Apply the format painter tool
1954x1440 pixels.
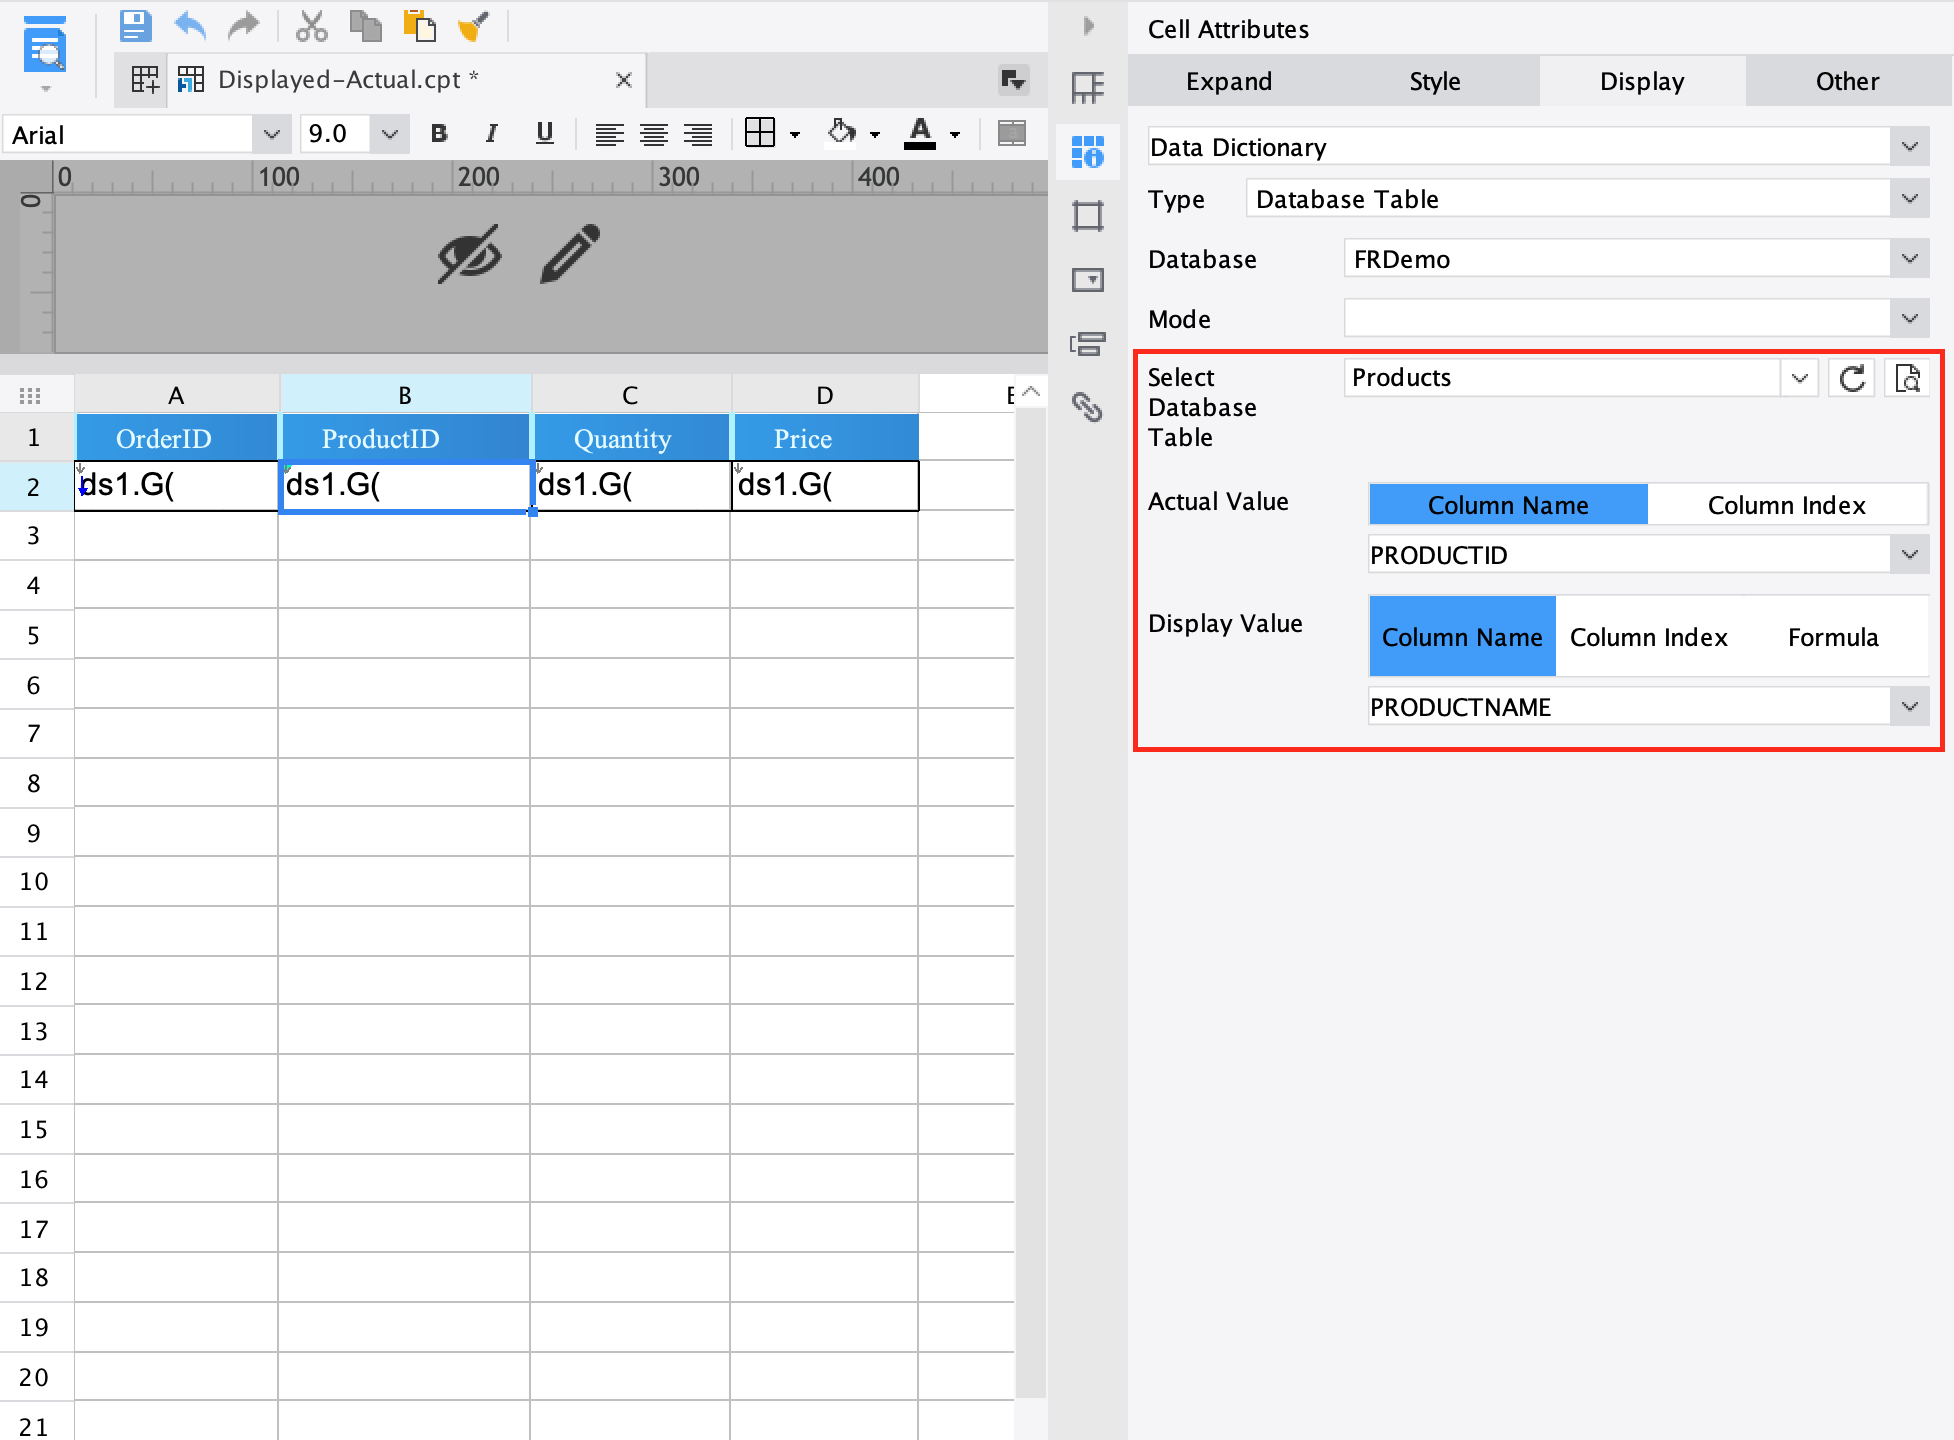[x=473, y=26]
